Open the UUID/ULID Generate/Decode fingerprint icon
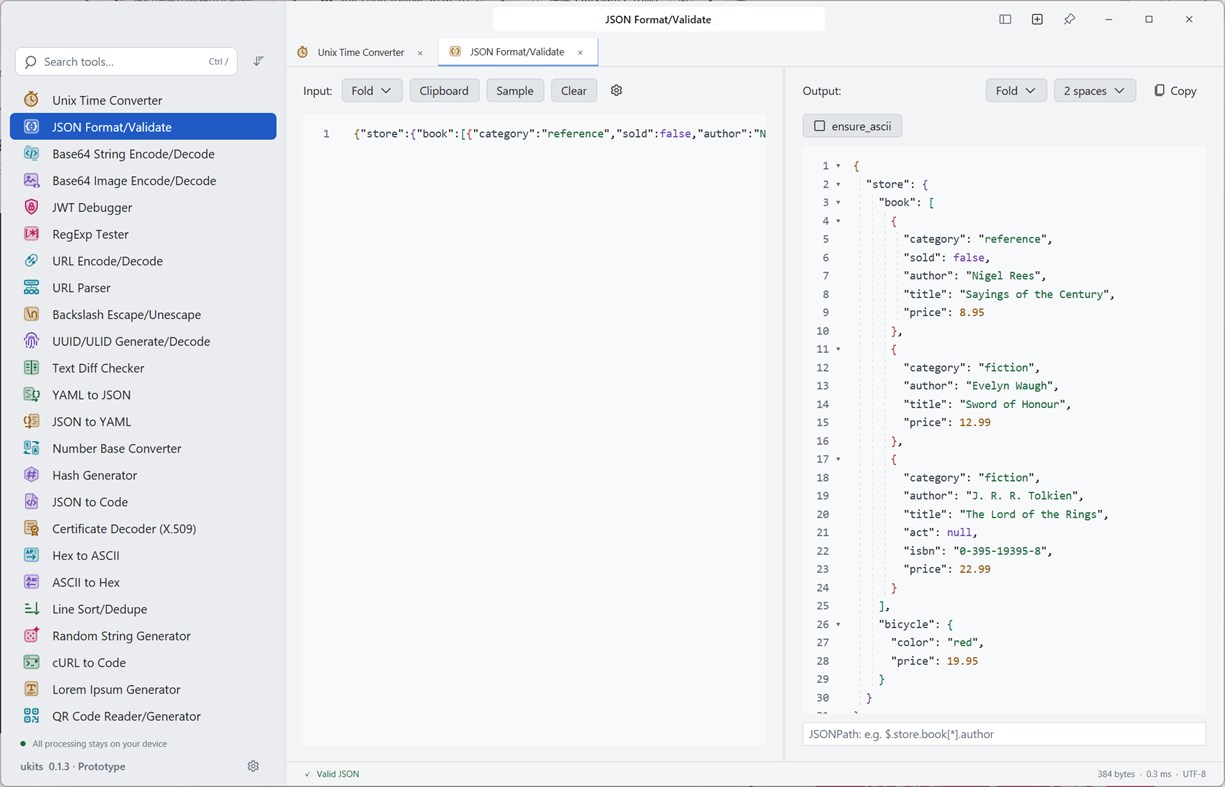This screenshot has width=1225, height=787. pyautogui.click(x=32, y=341)
